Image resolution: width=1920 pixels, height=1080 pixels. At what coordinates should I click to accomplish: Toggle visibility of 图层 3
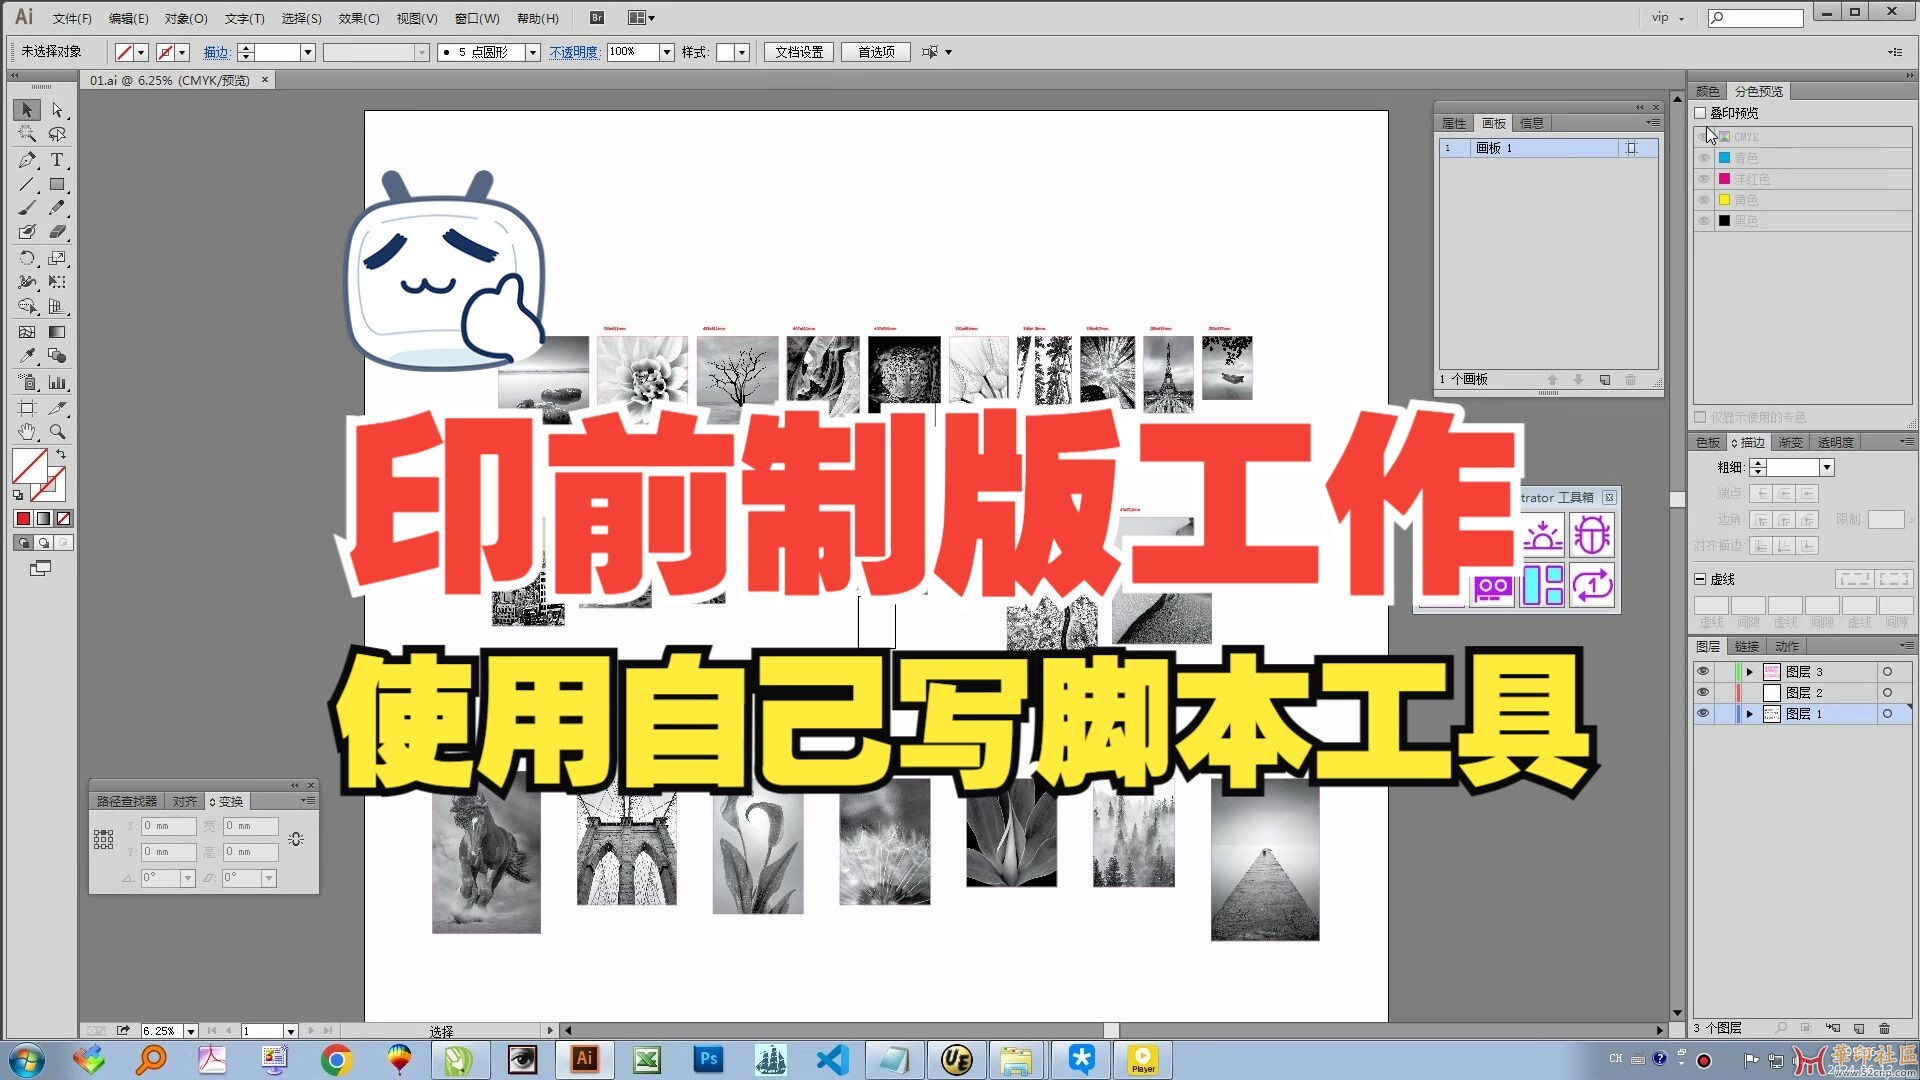coord(1702,671)
